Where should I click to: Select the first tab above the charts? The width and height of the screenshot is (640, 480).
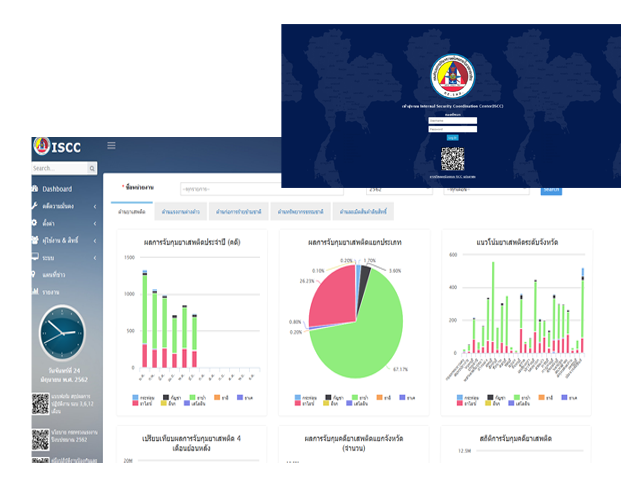133,211
